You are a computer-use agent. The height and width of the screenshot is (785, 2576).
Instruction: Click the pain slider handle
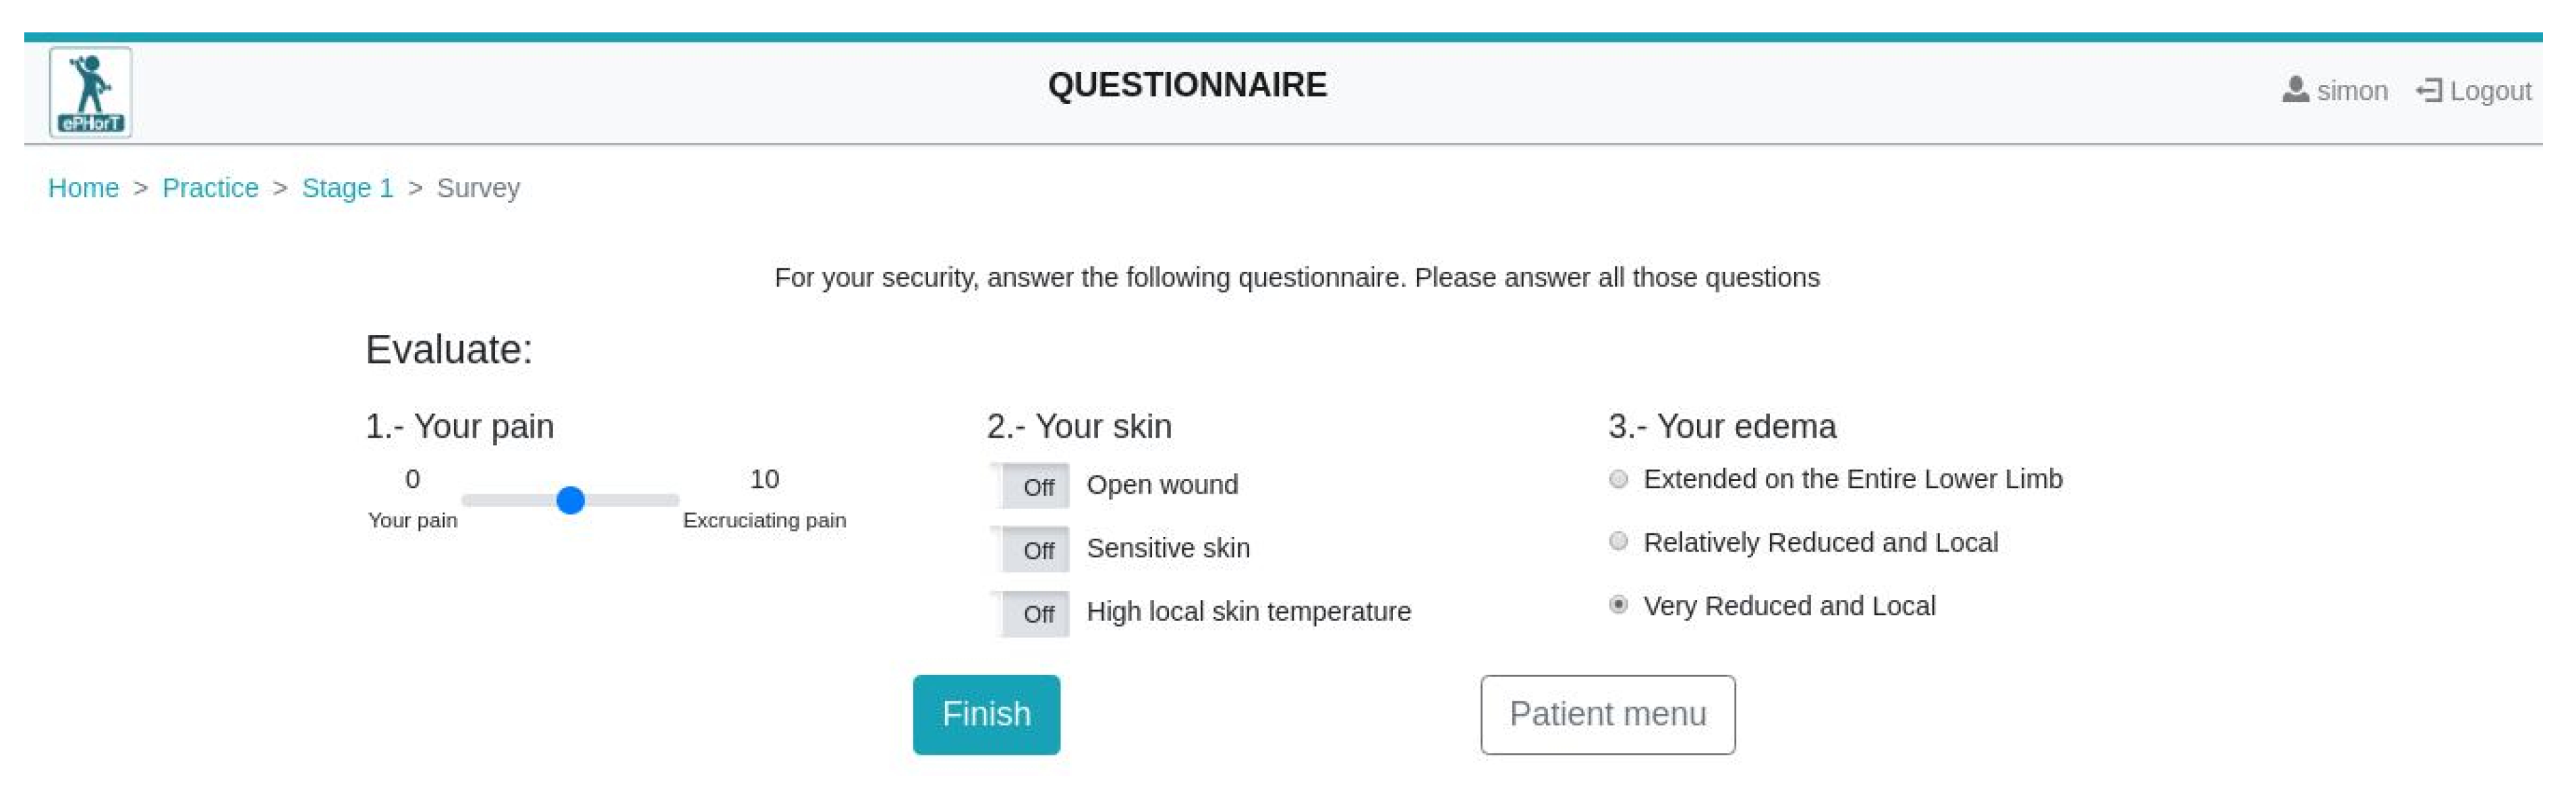click(570, 500)
